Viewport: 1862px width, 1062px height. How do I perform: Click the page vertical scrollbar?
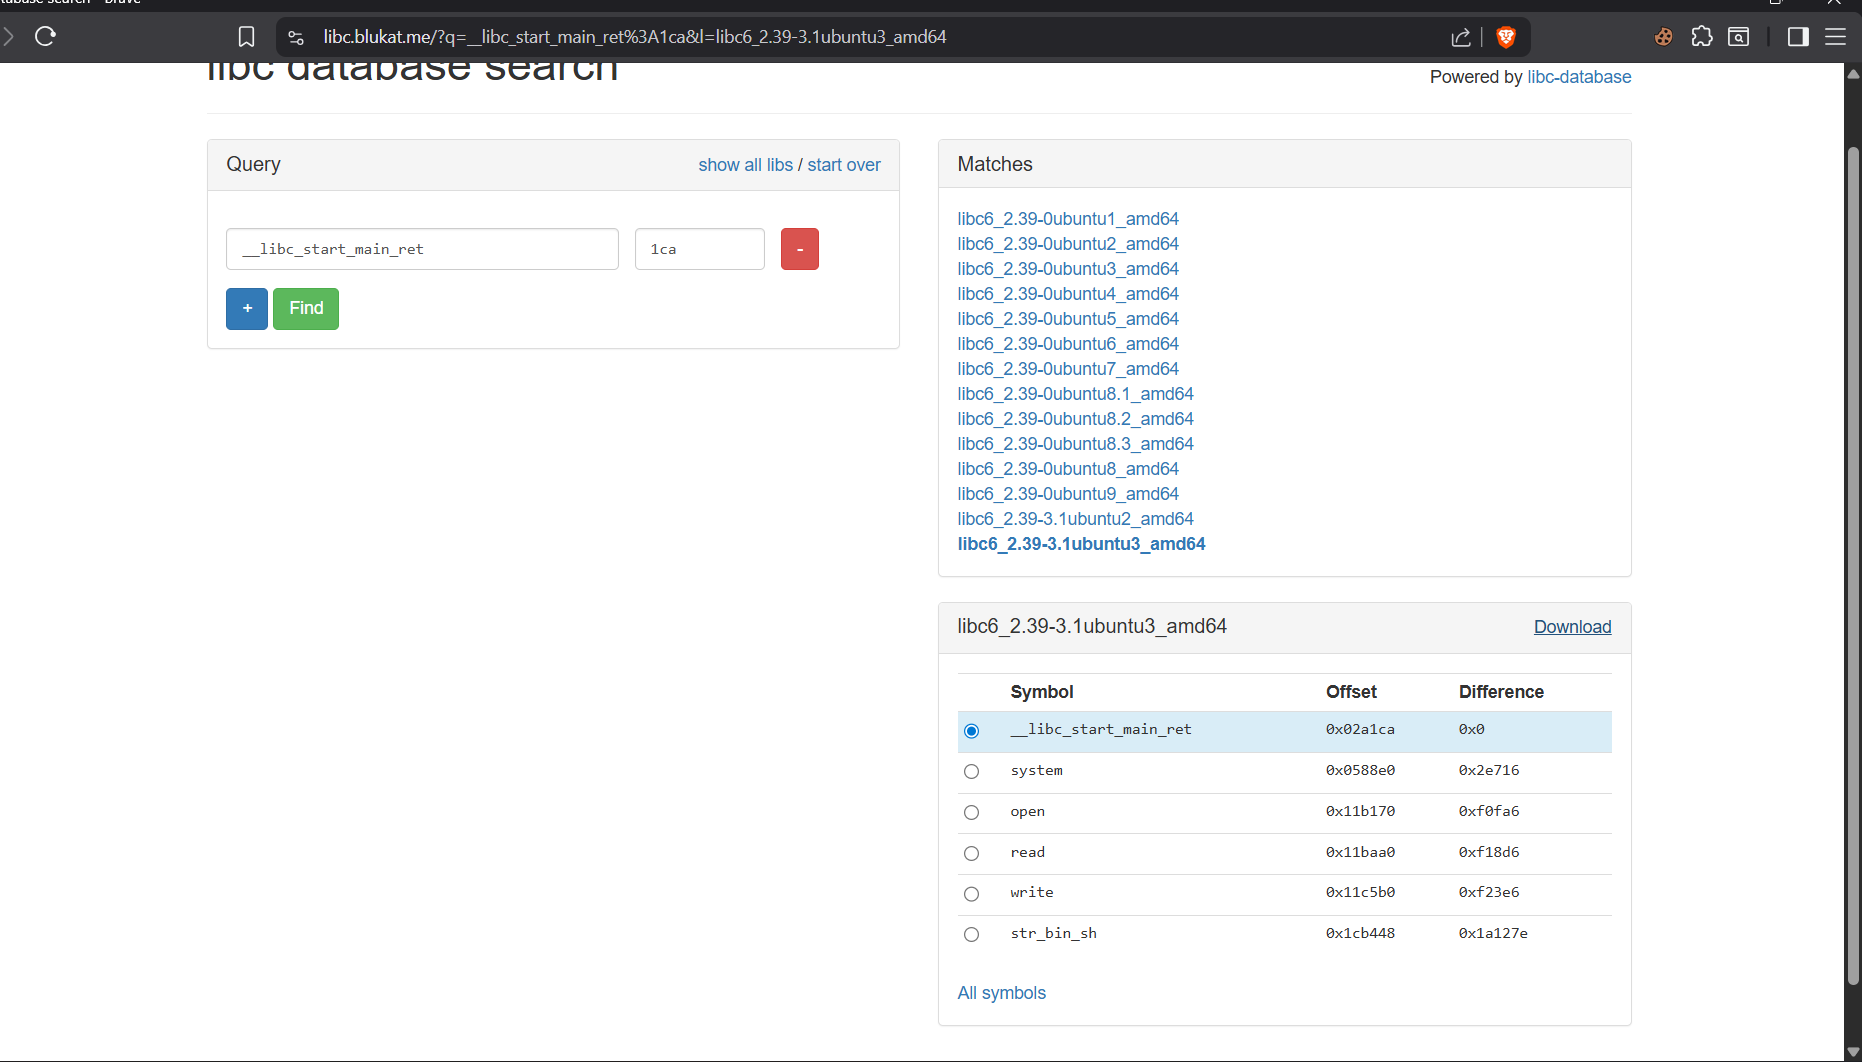point(1853,560)
